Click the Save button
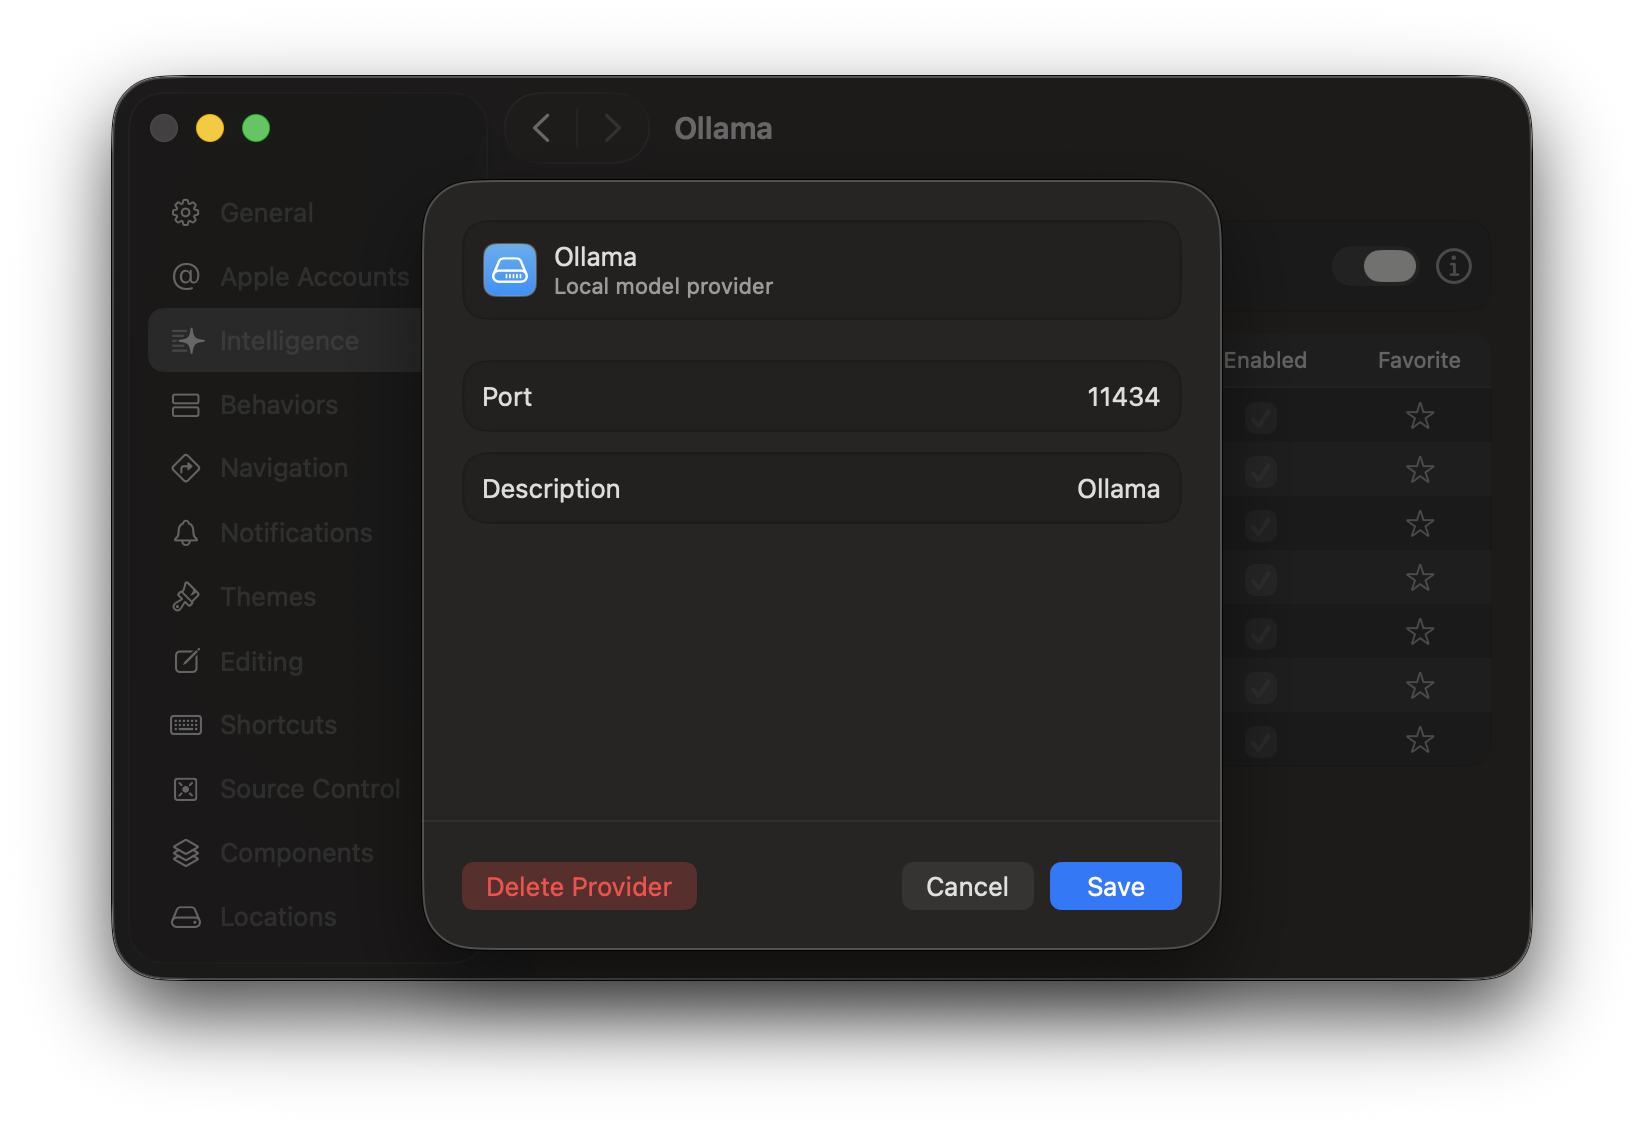Screen dimensions: 1644x1128 1115,886
